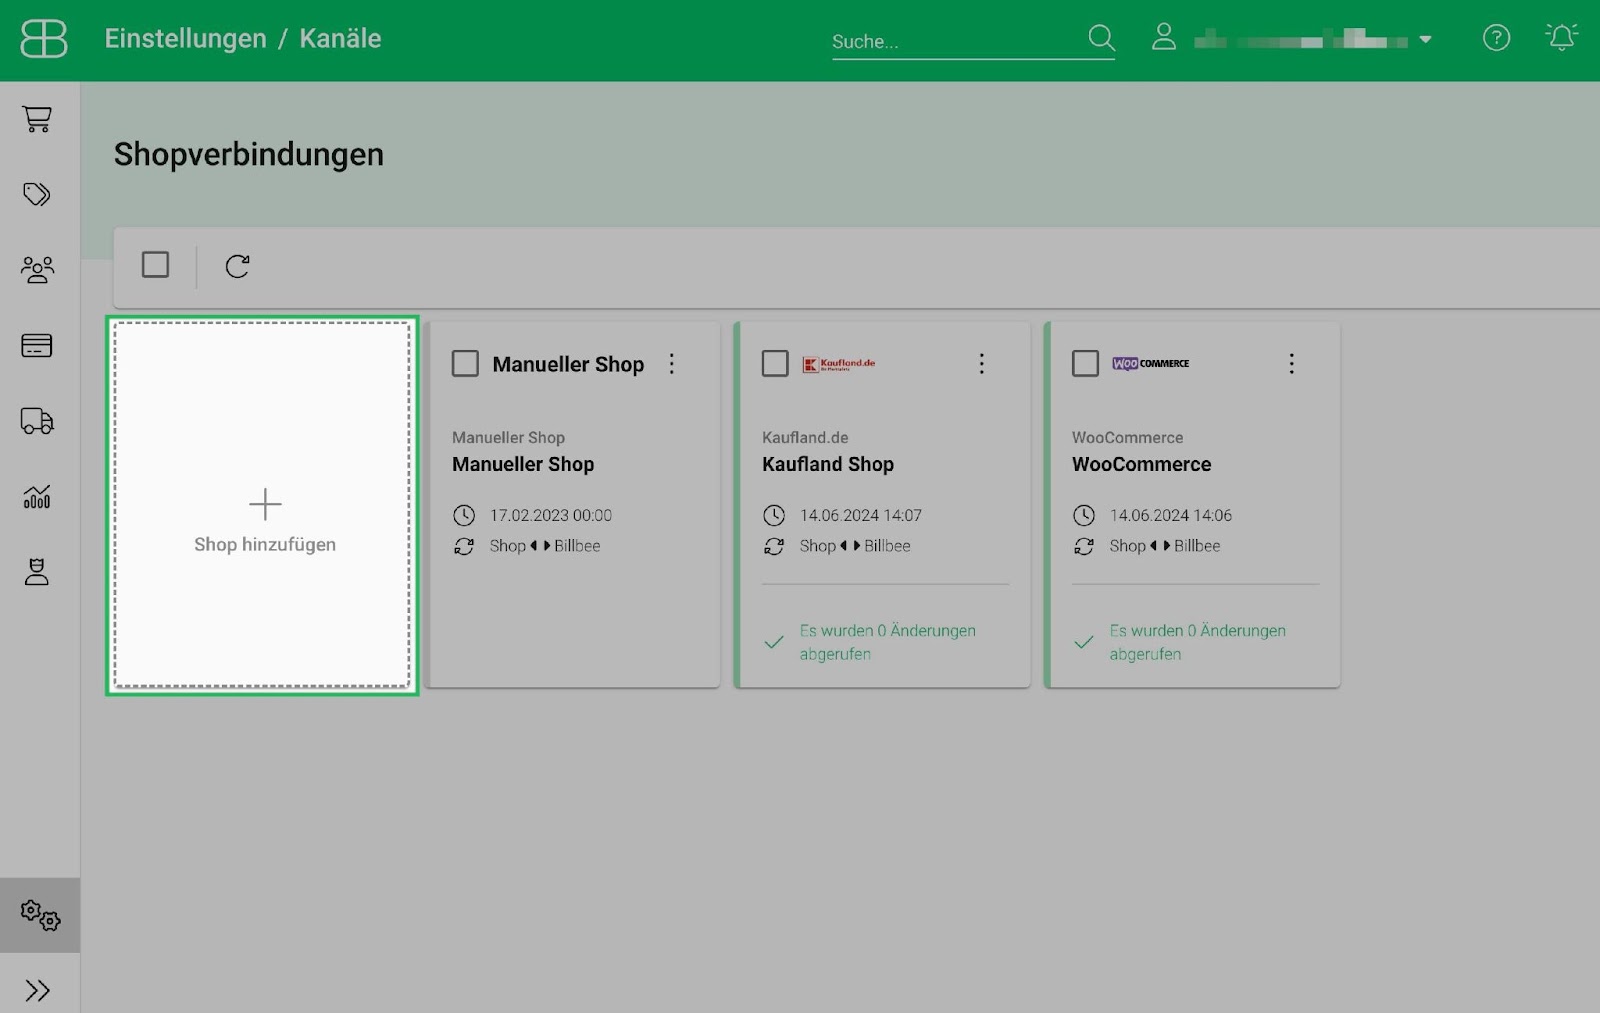Open the Kaufland Shop three-dot menu
This screenshot has height=1013, width=1600.
982,363
